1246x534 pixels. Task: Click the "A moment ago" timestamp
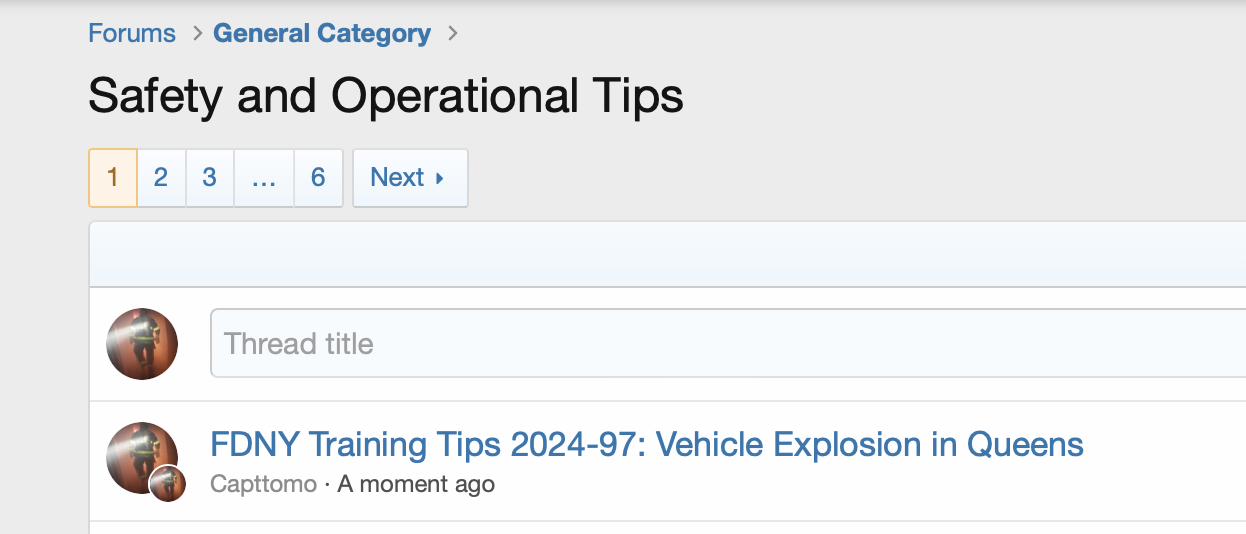(x=416, y=485)
